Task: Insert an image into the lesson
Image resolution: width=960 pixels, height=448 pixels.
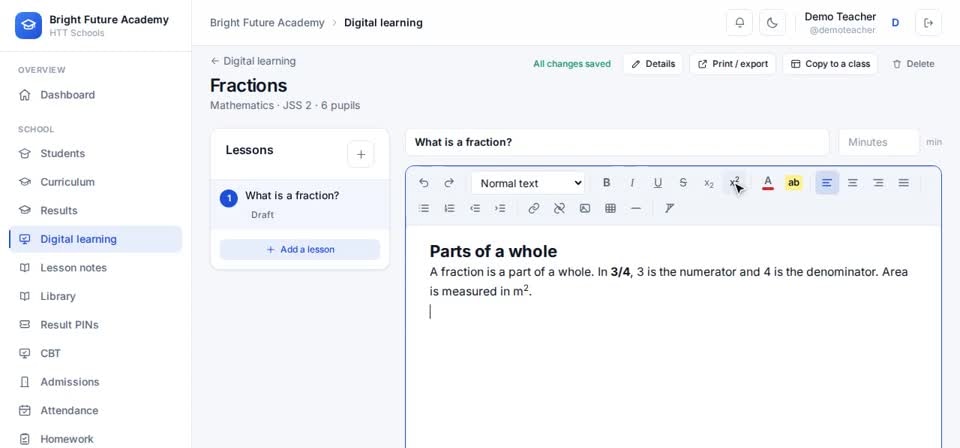Action: pyautogui.click(x=585, y=209)
